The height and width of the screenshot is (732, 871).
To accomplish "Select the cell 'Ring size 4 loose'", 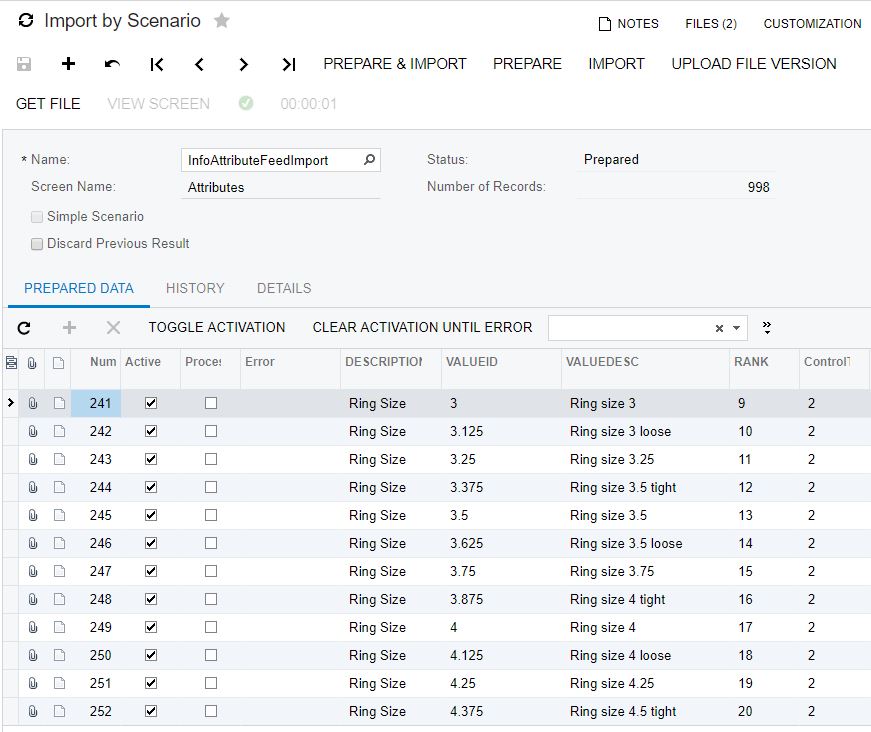I will pyautogui.click(x=620, y=655).
